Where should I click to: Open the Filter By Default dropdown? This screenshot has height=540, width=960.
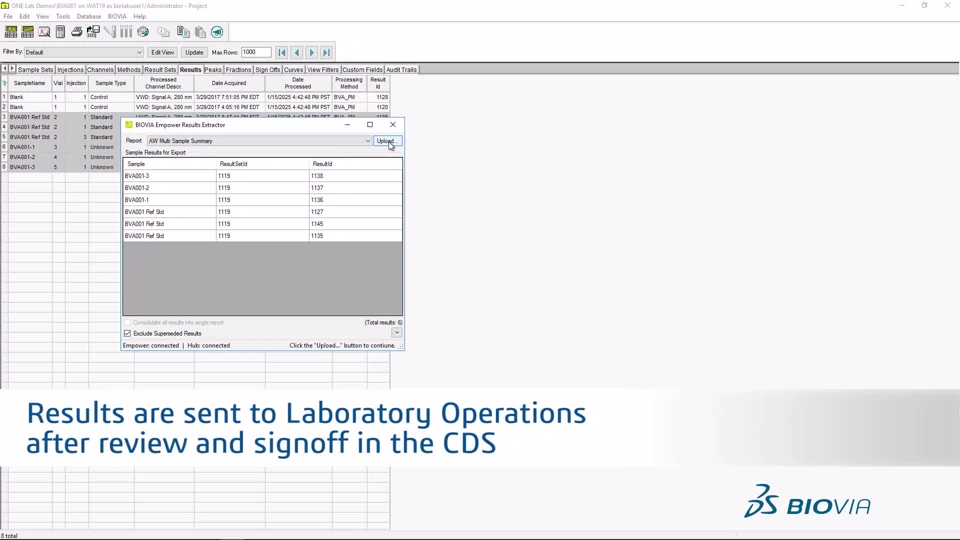[x=84, y=53]
